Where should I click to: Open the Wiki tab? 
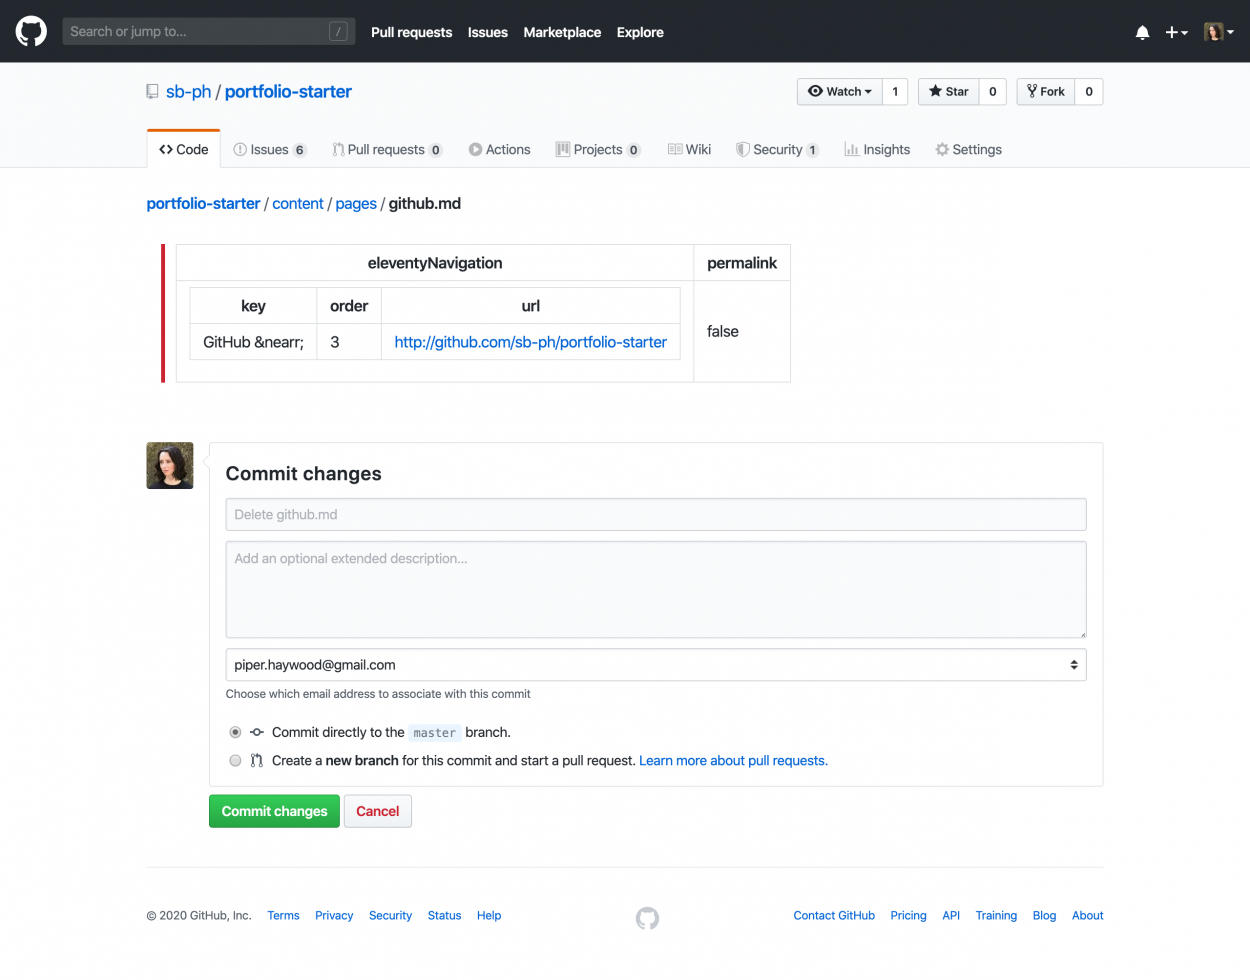[x=690, y=149]
